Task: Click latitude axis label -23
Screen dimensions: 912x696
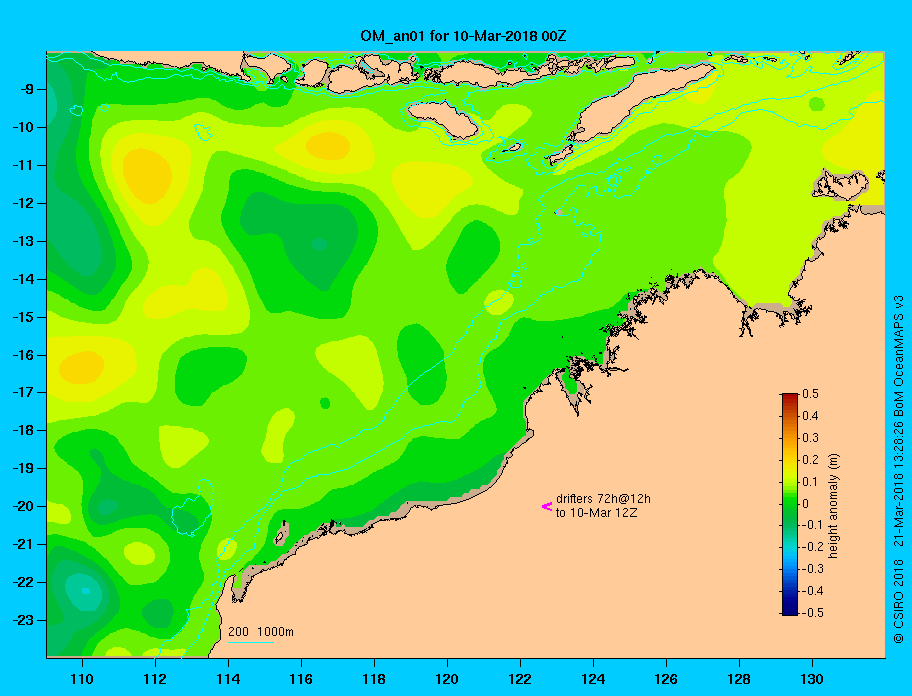Action: pyautogui.click(x=23, y=620)
